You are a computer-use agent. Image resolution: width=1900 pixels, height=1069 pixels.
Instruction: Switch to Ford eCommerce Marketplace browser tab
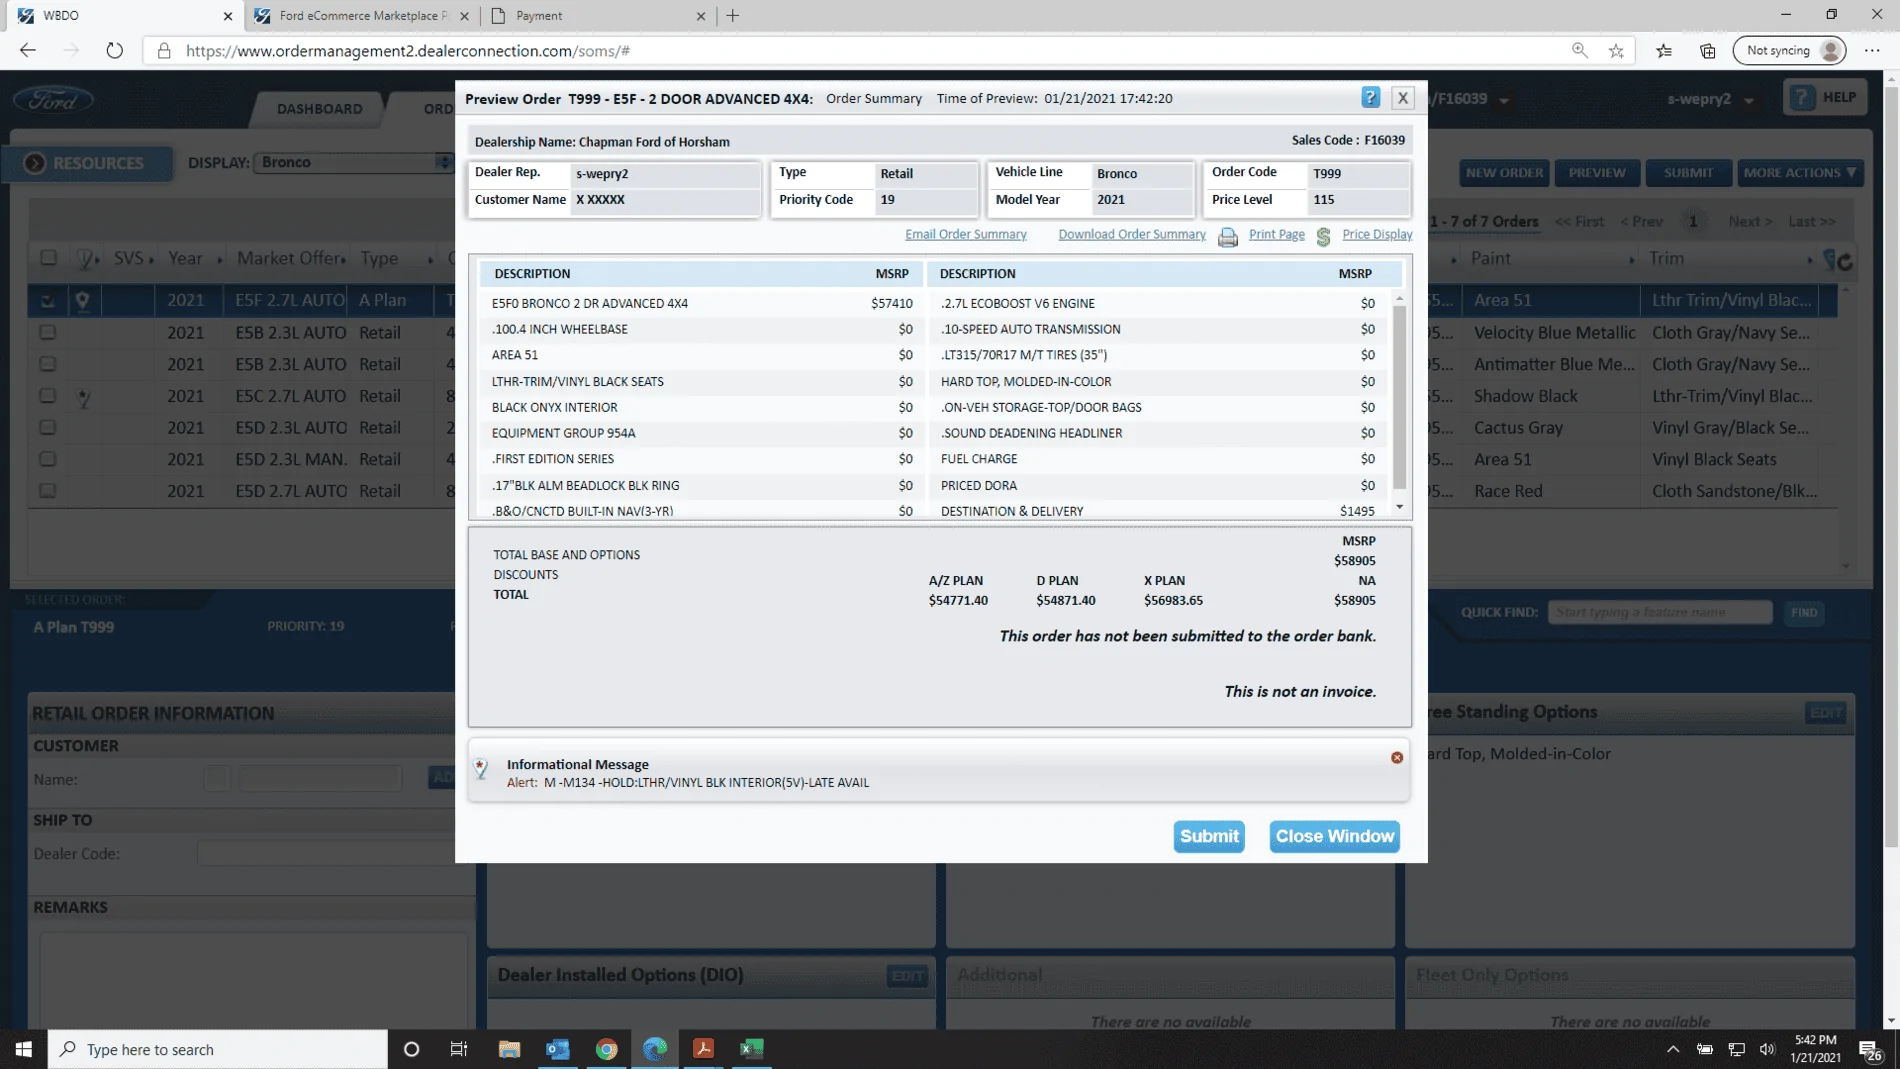(x=361, y=15)
